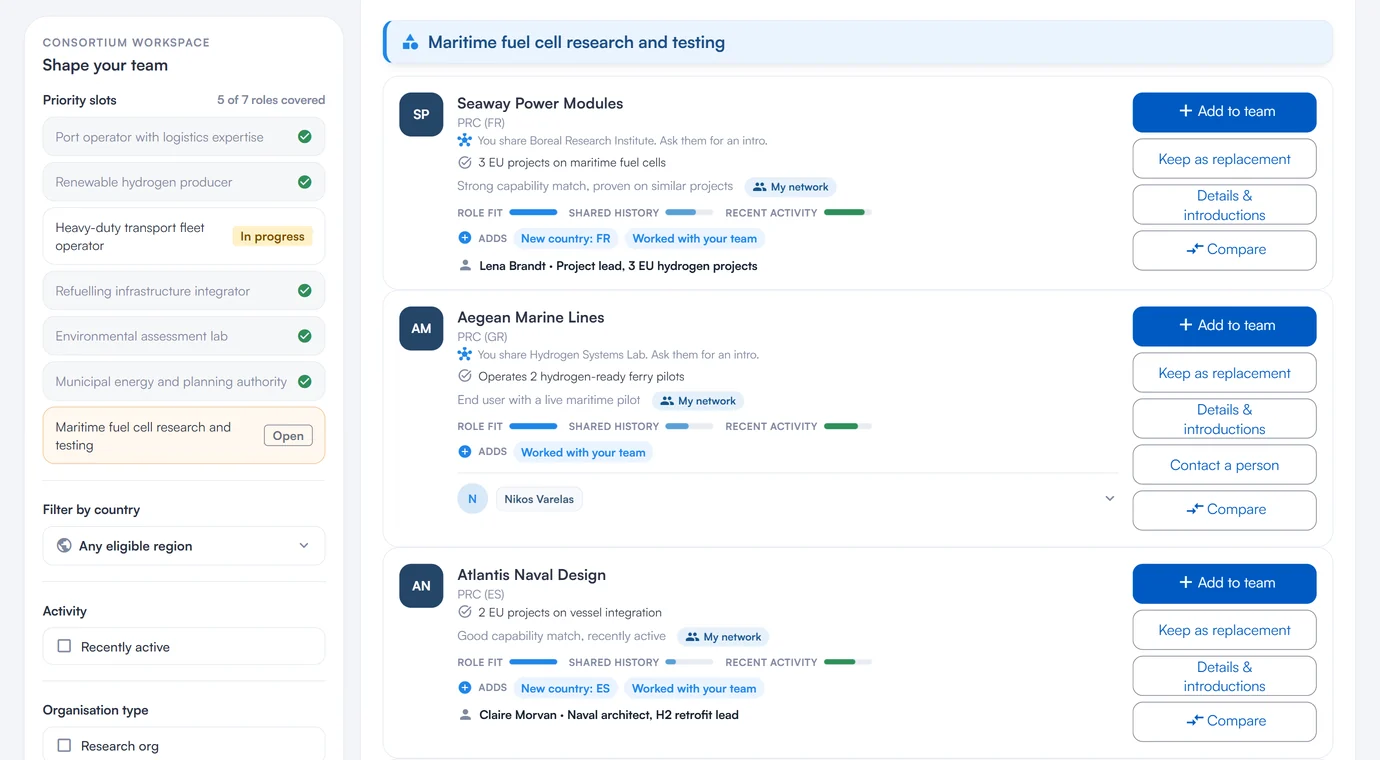Image resolution: width=1380 pixels, height=760 pixels.
Task: Click the Nikos Varelas name chip
Action: (539, 499)
